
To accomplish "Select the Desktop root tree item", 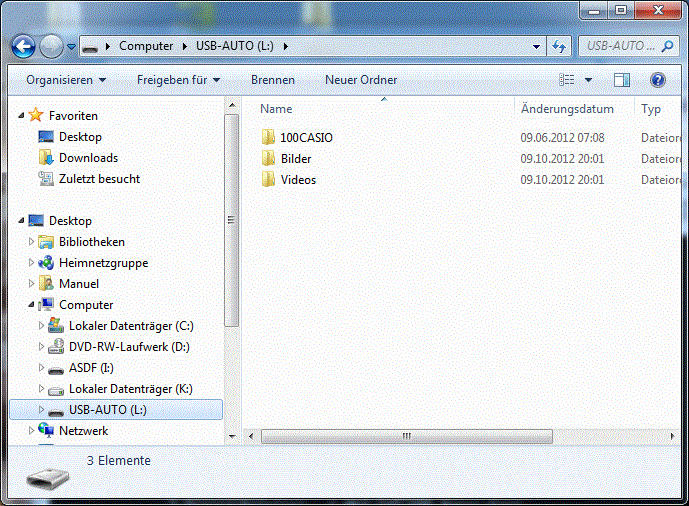I will (70, 220).
